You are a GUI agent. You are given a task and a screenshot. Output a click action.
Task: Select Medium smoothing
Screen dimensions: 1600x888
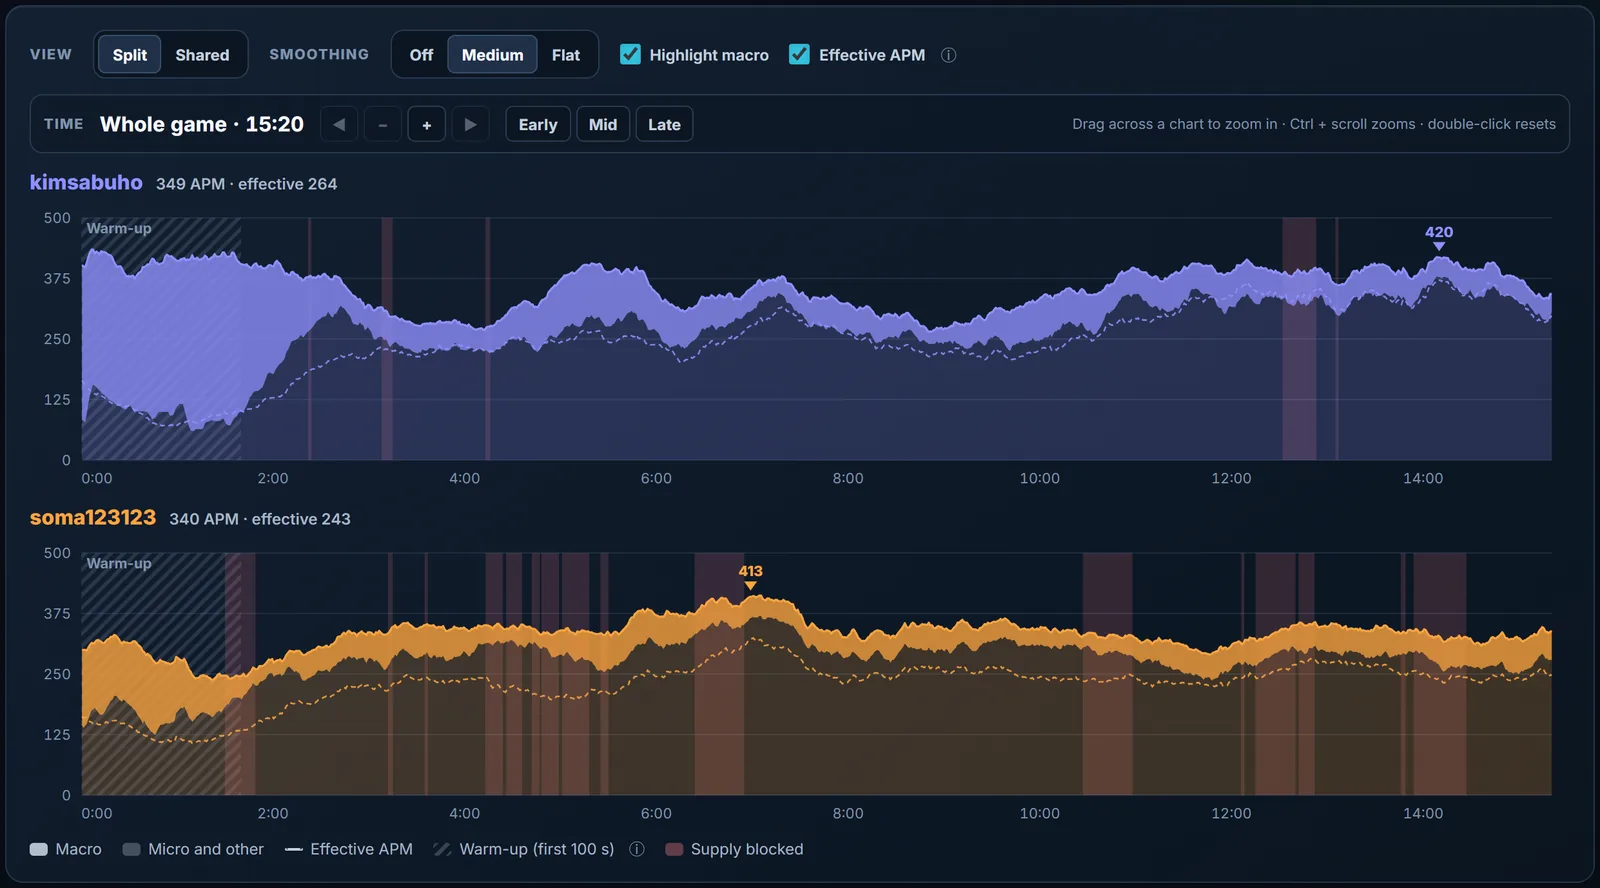point(492,55)
